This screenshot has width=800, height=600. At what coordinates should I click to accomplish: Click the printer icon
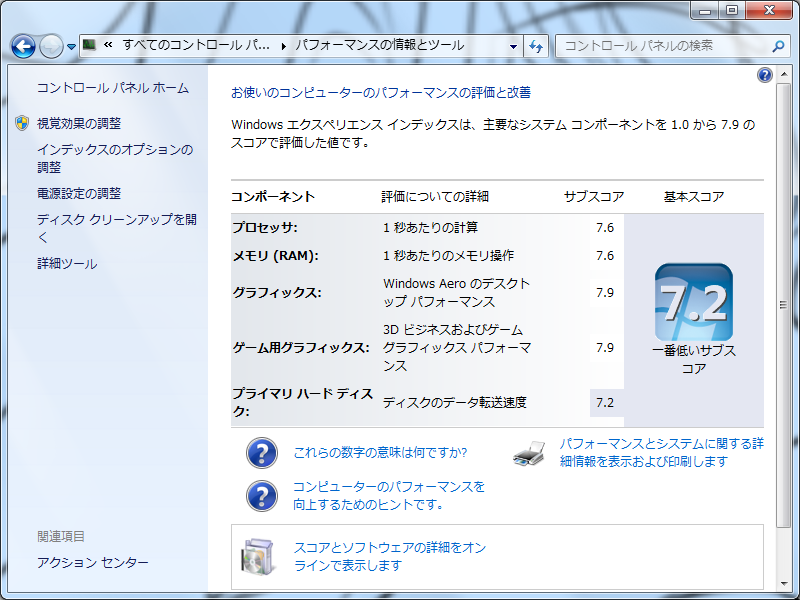pos(529,453)
